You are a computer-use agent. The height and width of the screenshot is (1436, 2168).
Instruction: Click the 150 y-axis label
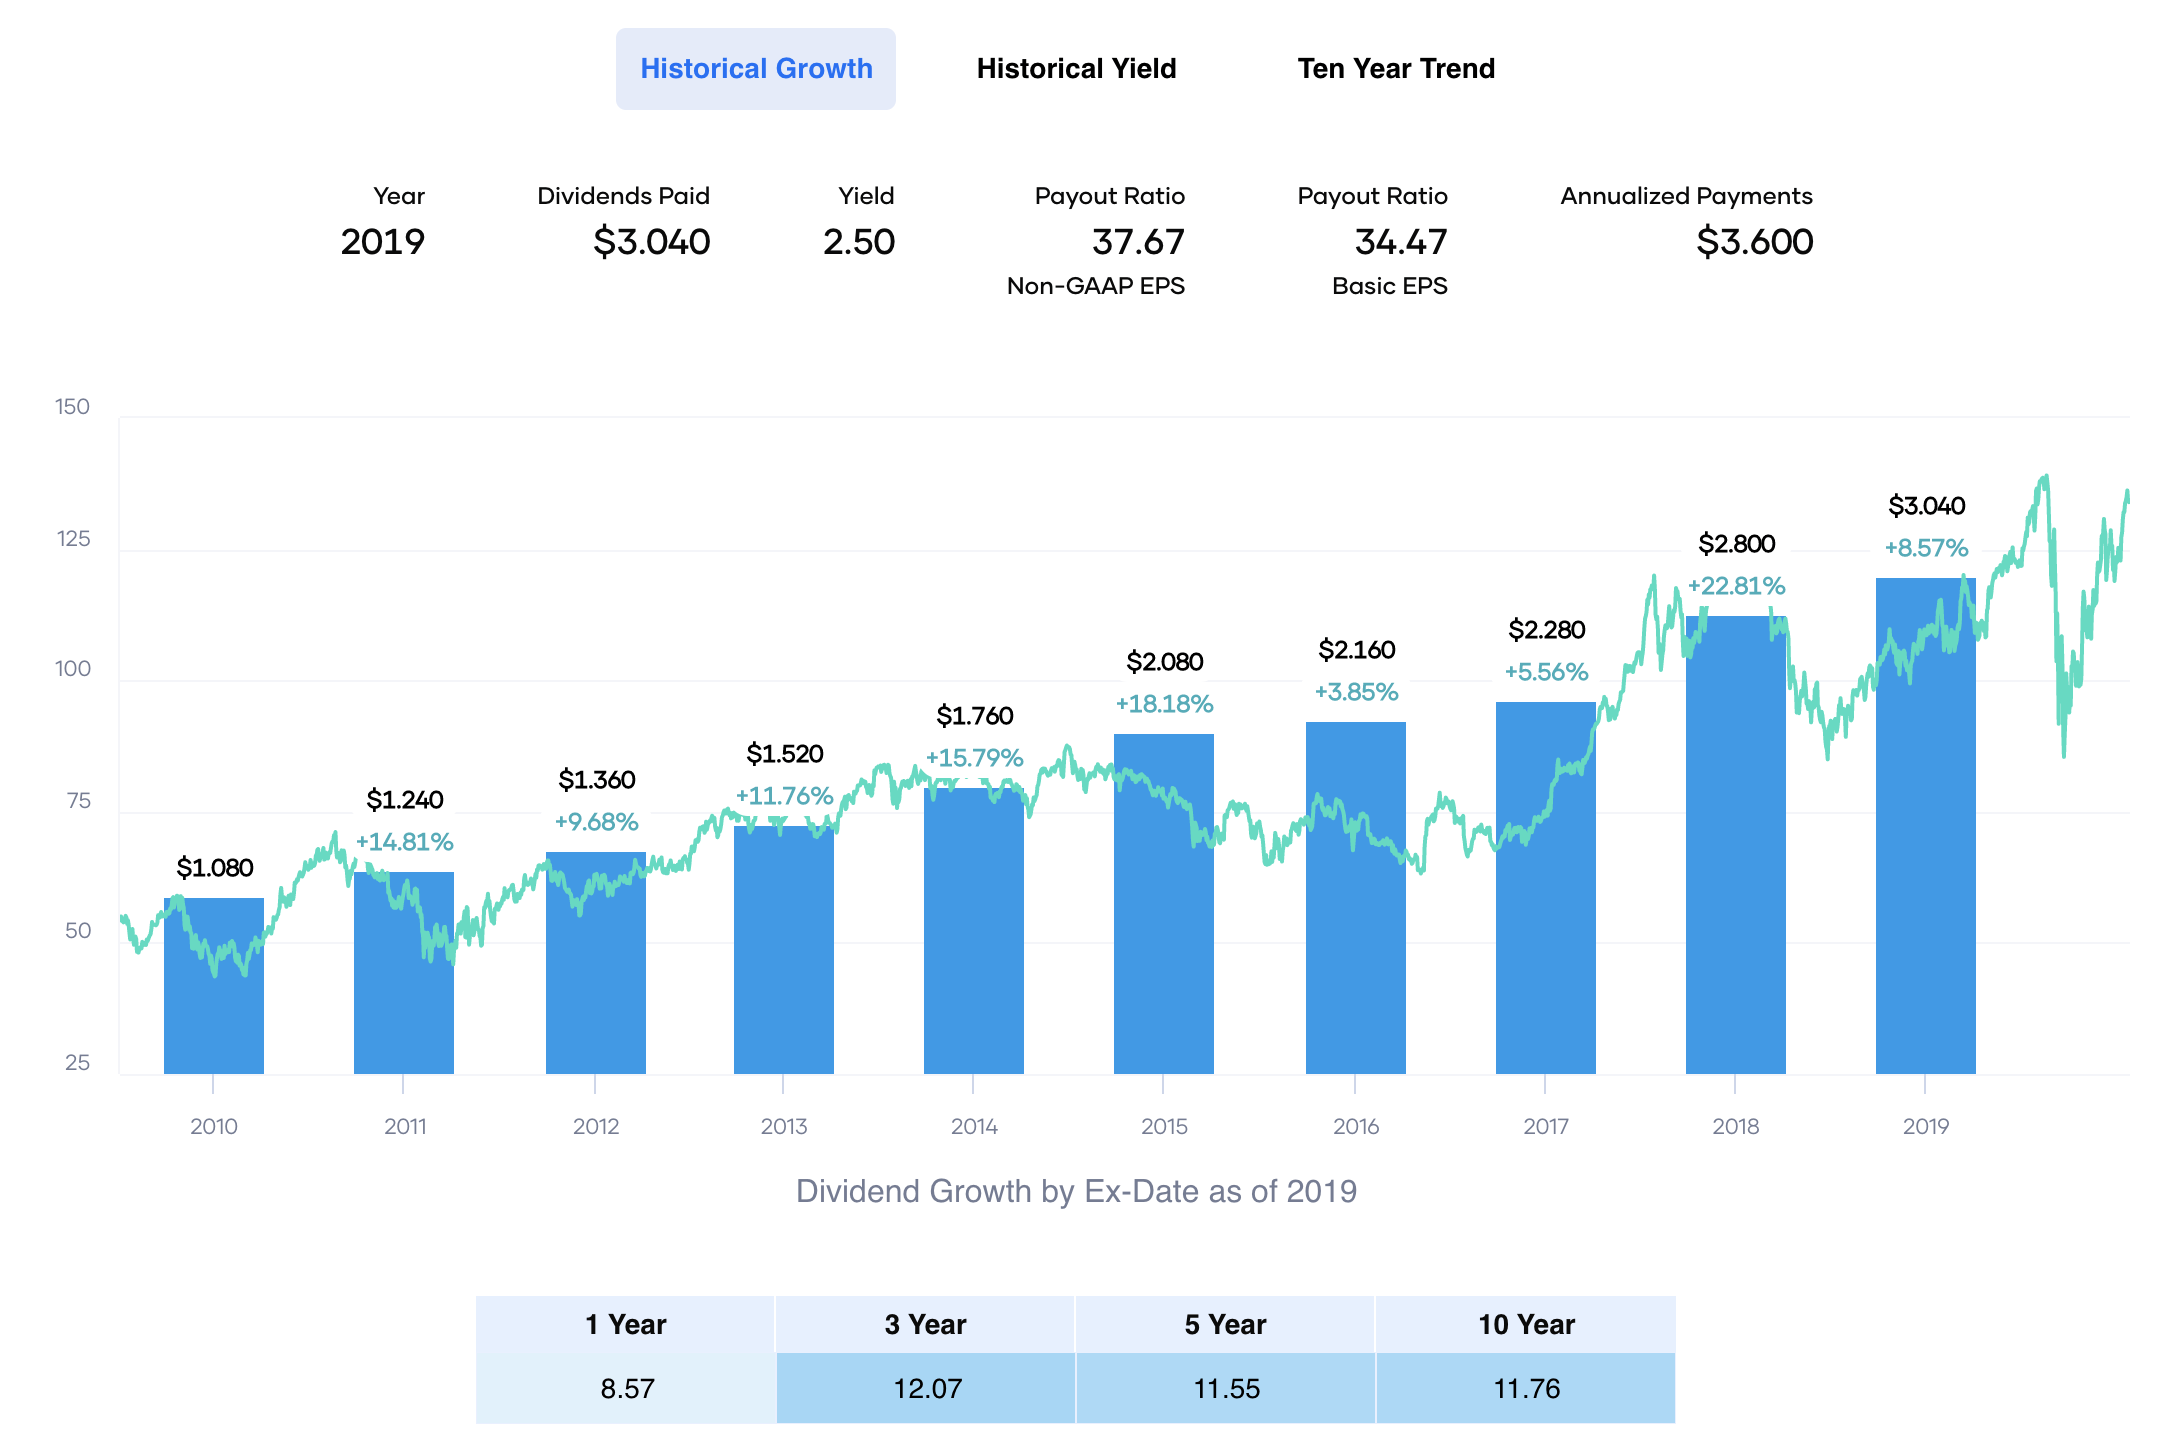[72, 407]
